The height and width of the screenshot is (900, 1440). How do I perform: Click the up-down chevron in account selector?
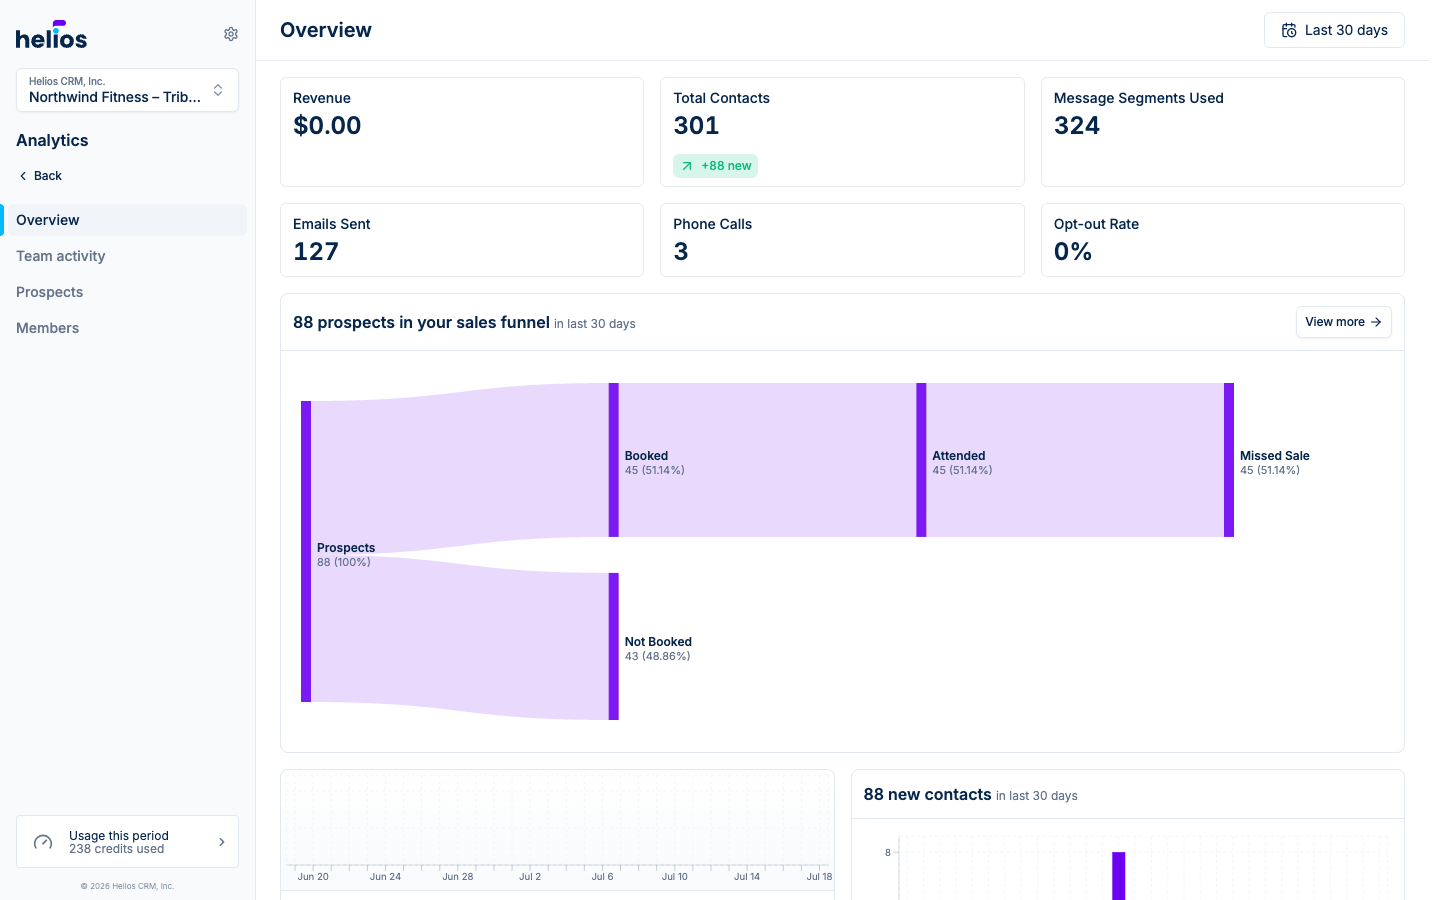tap(218, 90)
